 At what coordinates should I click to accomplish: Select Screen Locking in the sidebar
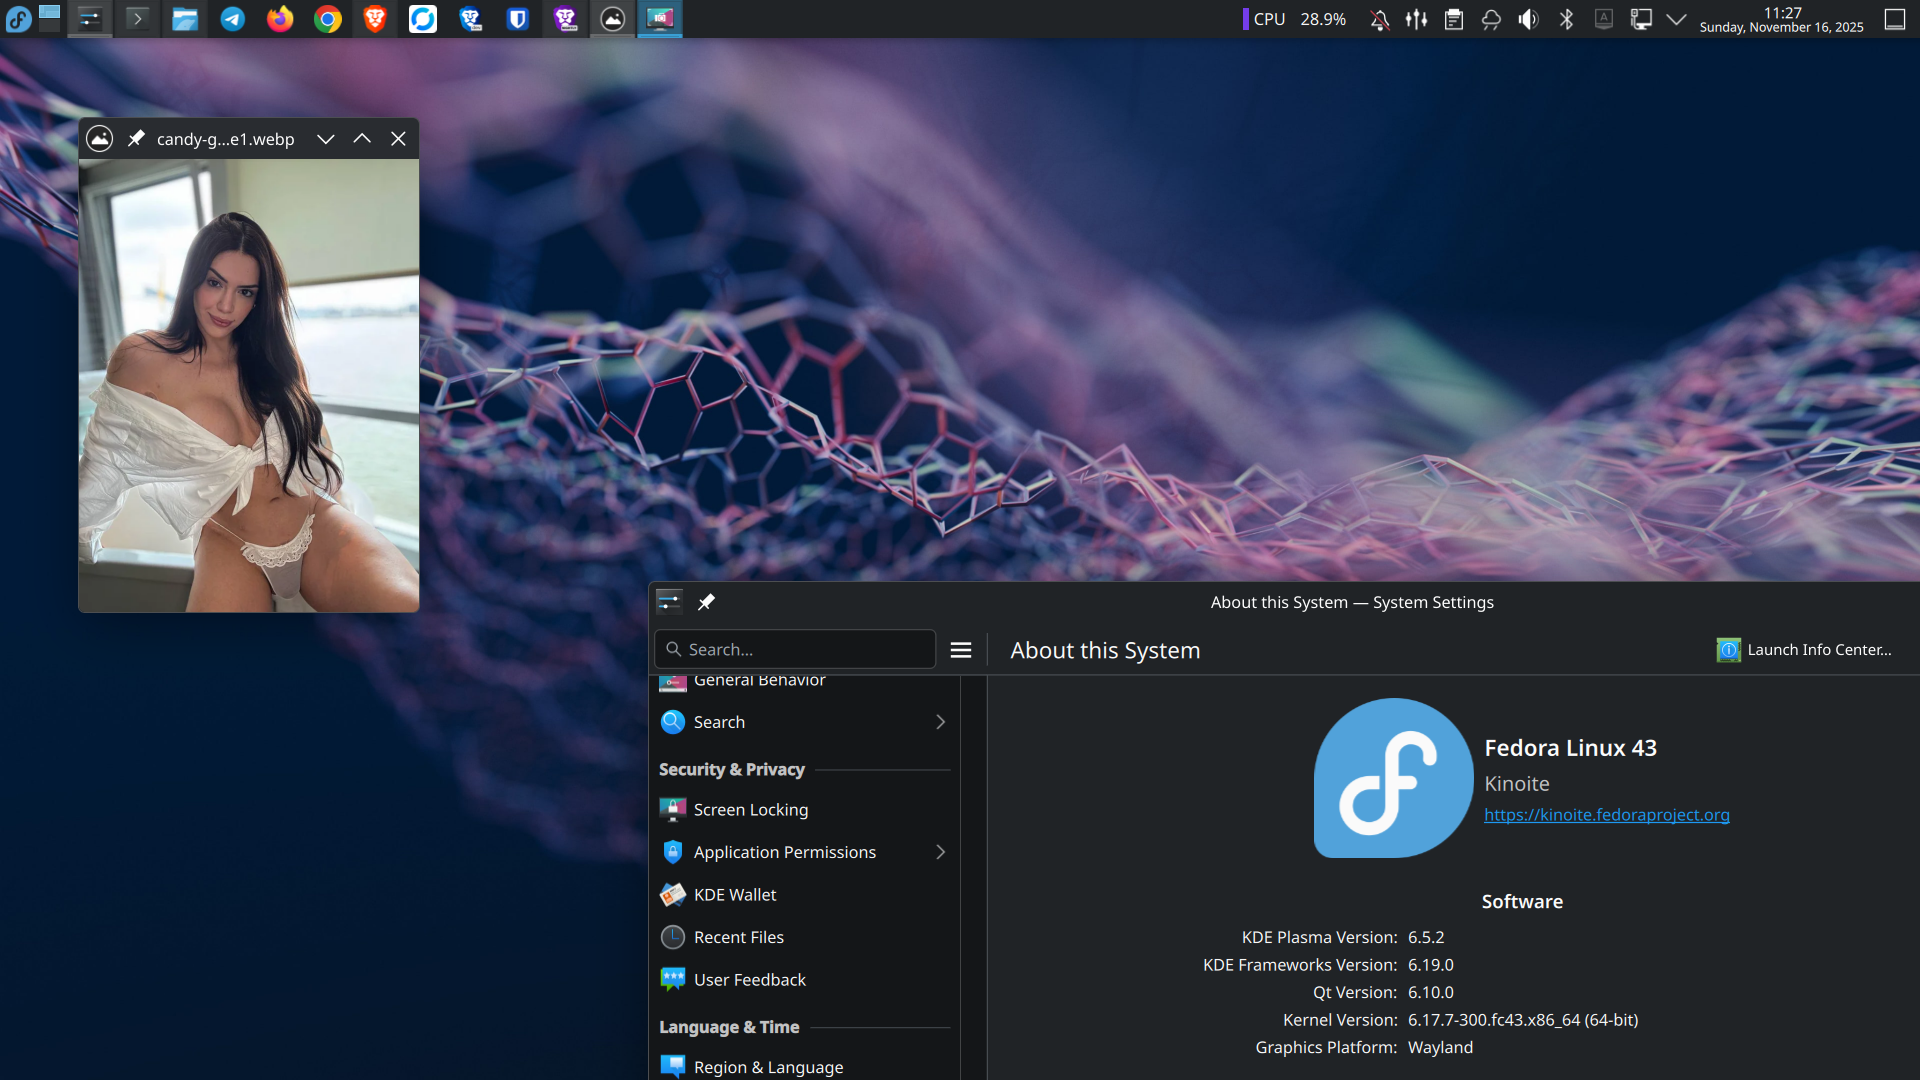750,810
